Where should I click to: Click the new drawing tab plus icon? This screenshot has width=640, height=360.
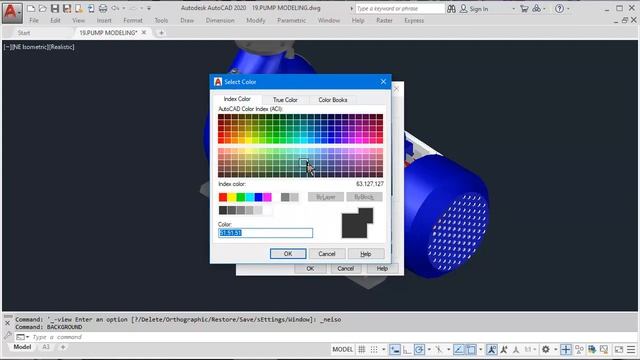(x=161, y=33)
